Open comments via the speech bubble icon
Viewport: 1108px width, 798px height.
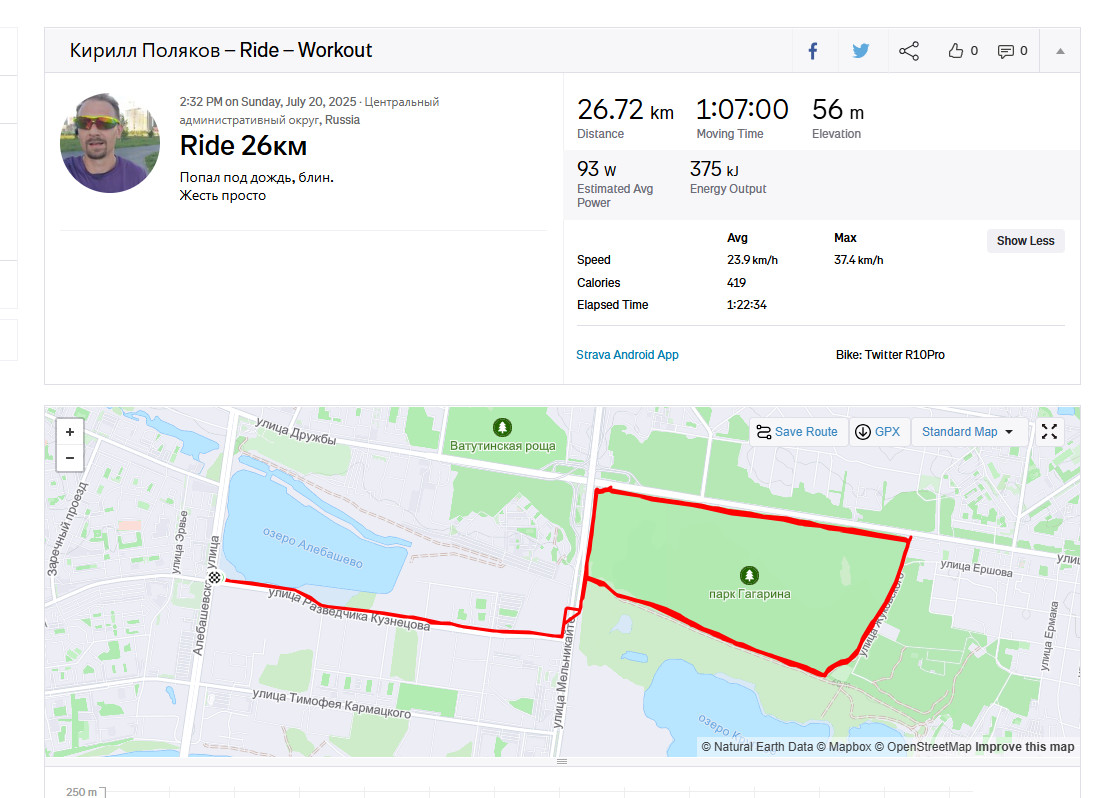pos(1012,51)
